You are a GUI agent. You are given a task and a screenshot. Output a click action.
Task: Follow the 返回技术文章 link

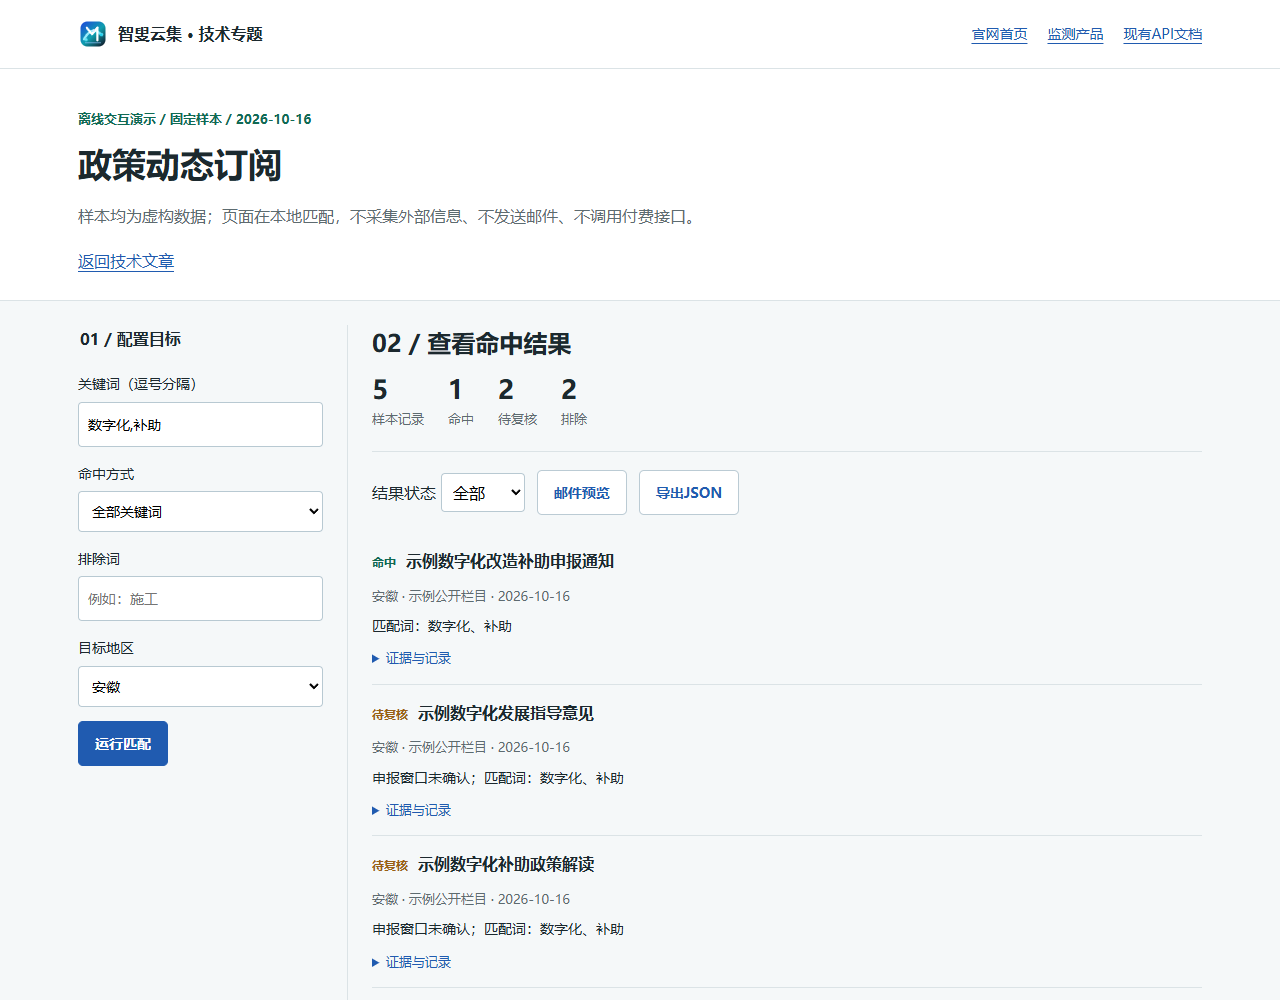pos(126,261)
